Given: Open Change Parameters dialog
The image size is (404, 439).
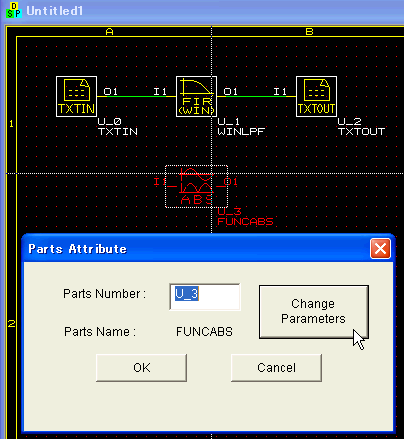Looking at the screenshot, I should pyautogui.click(x=314, y=312).
